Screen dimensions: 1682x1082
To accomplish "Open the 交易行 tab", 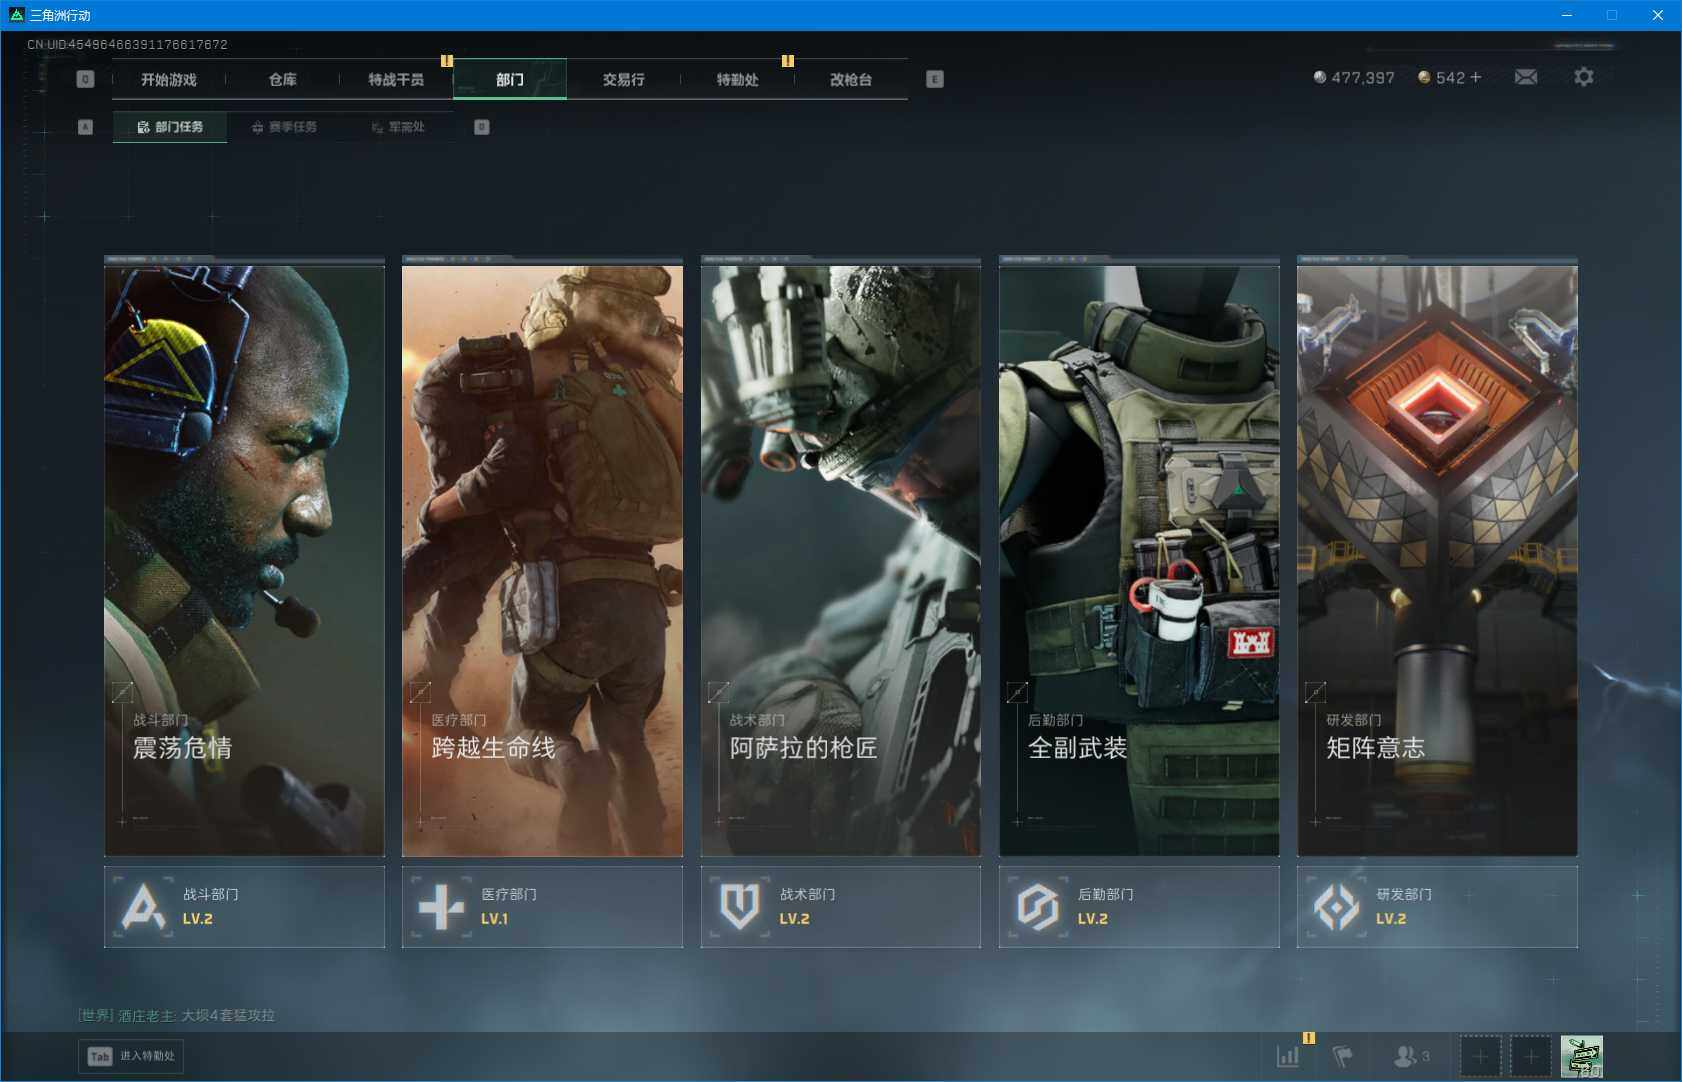I will click(623, 79).
